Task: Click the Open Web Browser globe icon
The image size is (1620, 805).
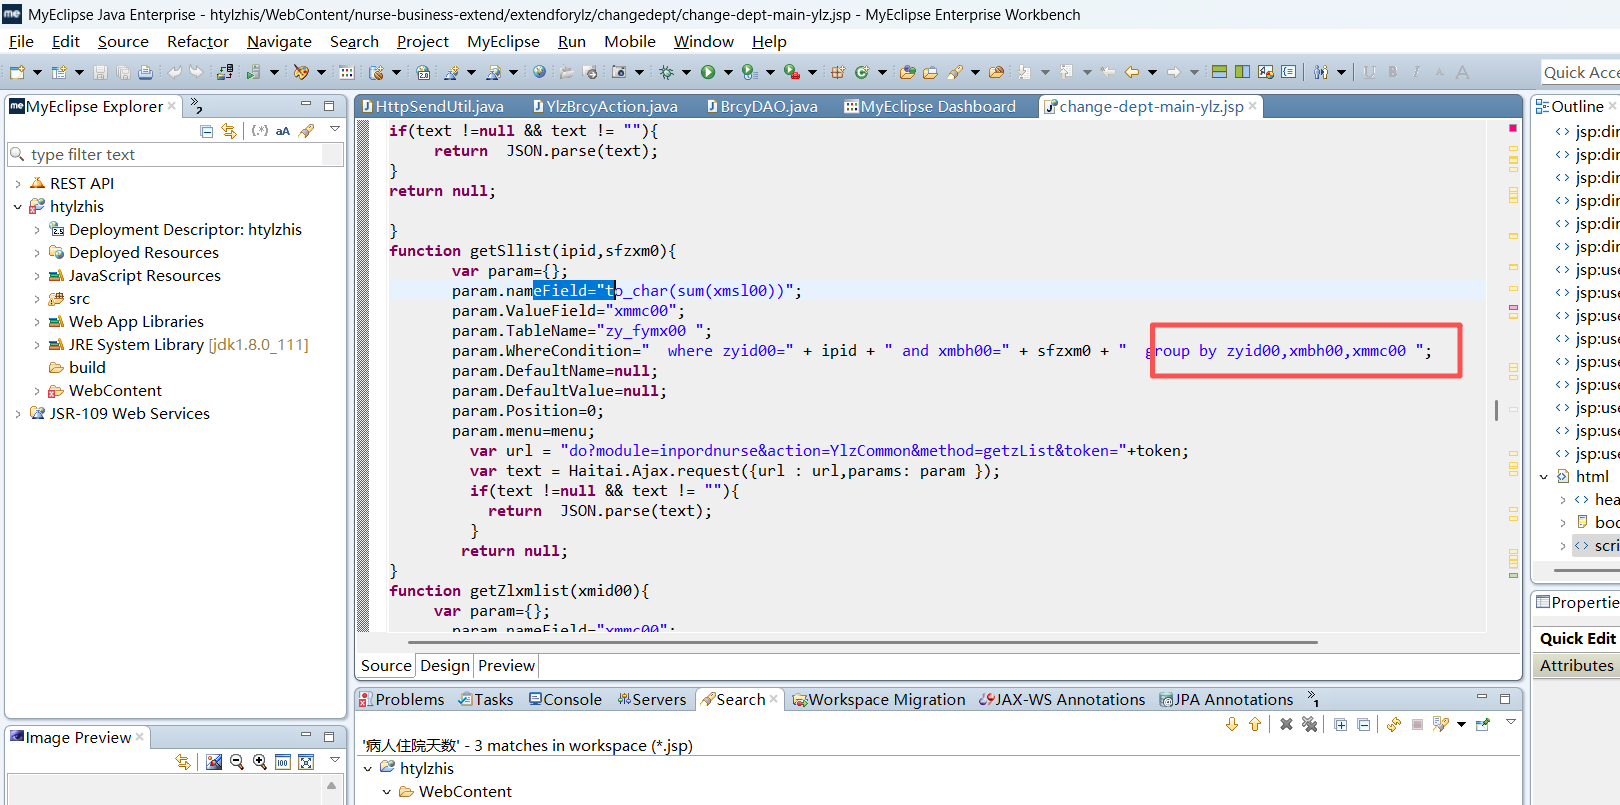Action: point(539,72)
